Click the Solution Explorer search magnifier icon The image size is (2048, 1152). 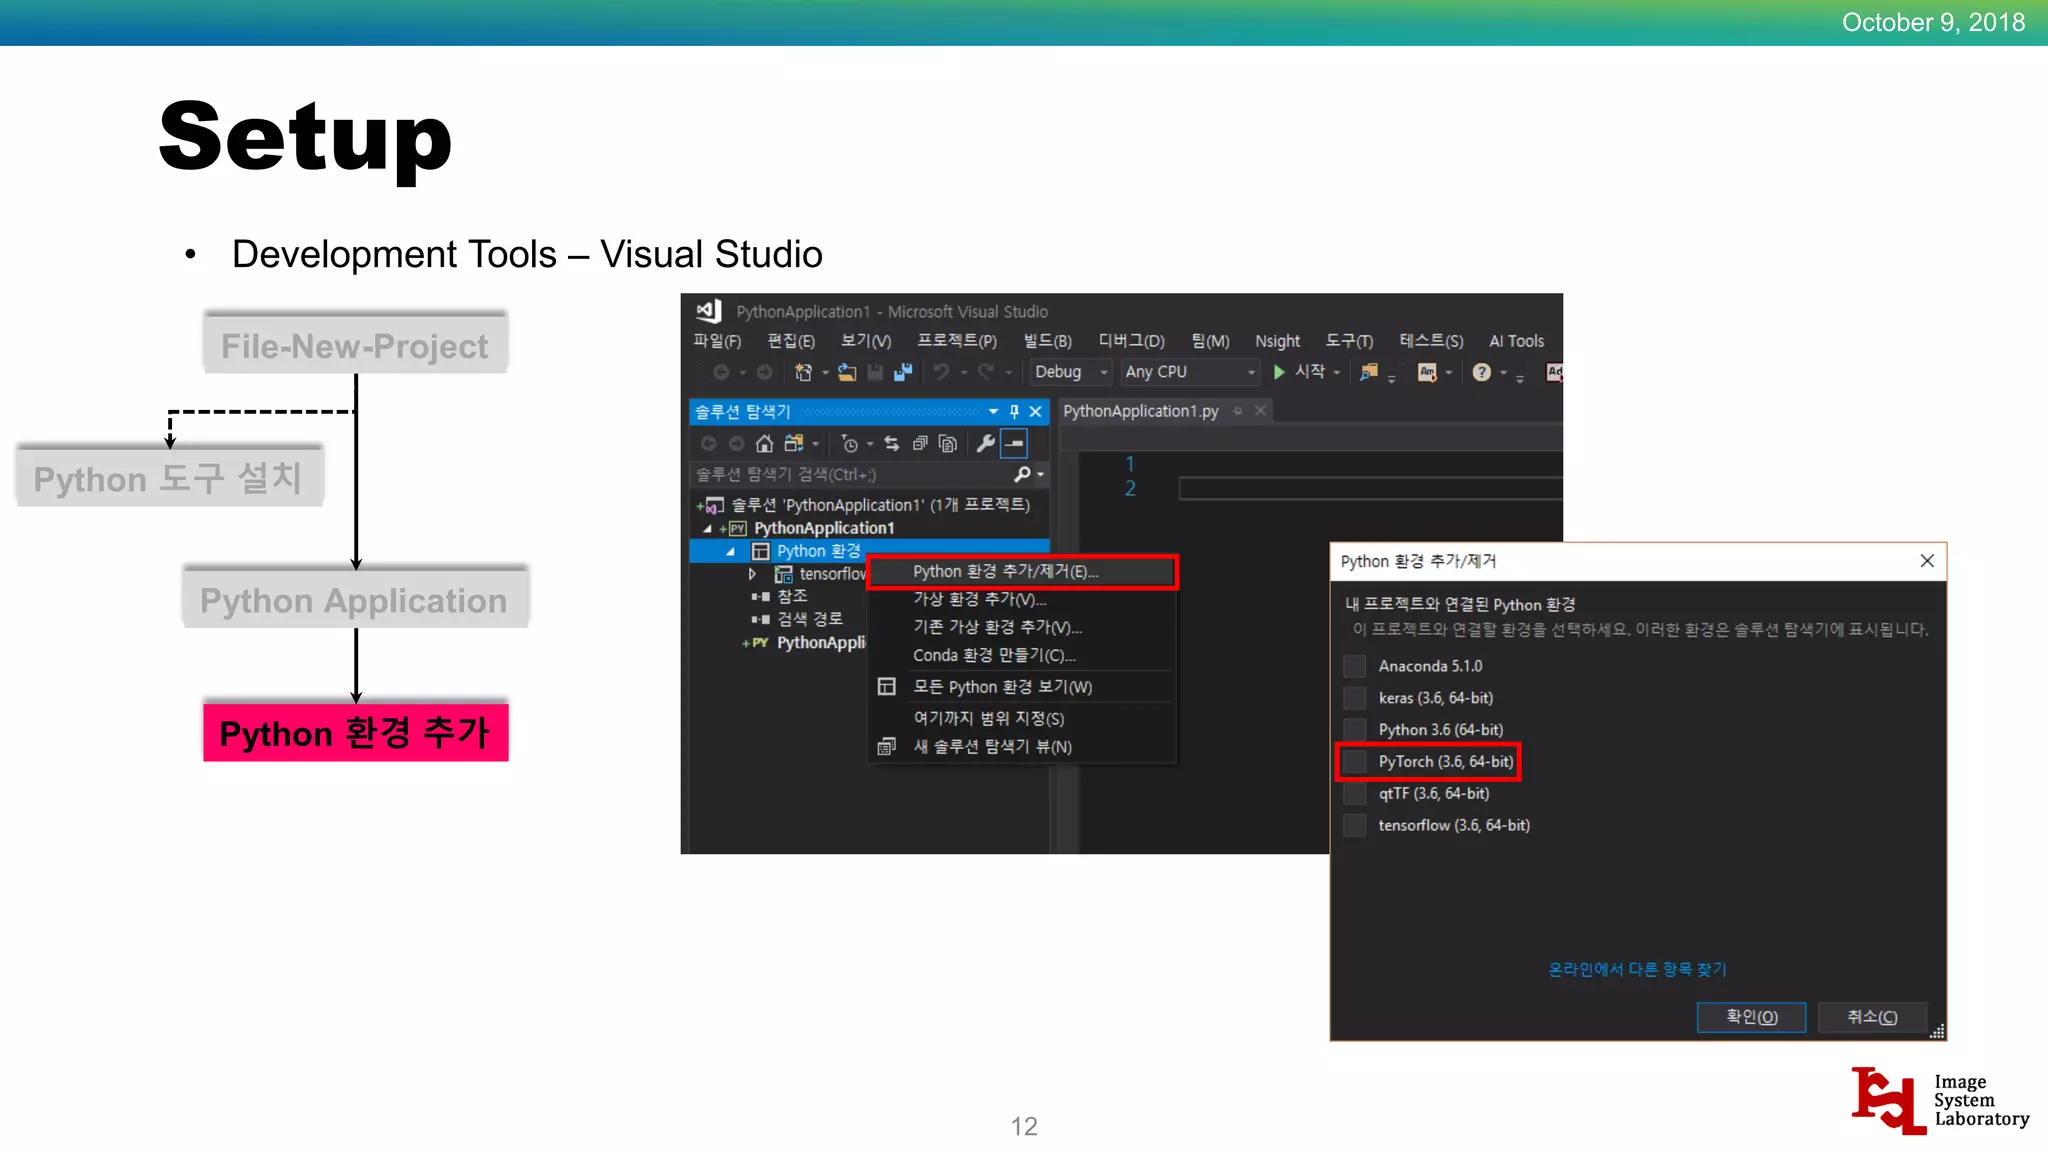tap(1022, 474)
